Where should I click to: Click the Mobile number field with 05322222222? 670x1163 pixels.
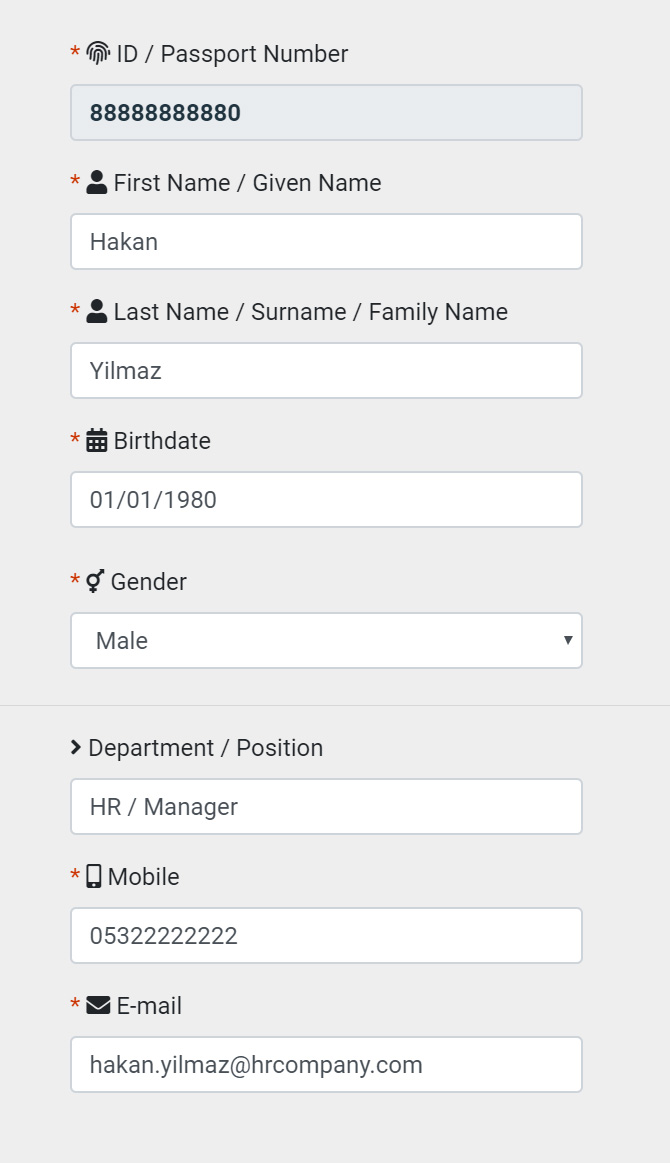pos(326,936)
